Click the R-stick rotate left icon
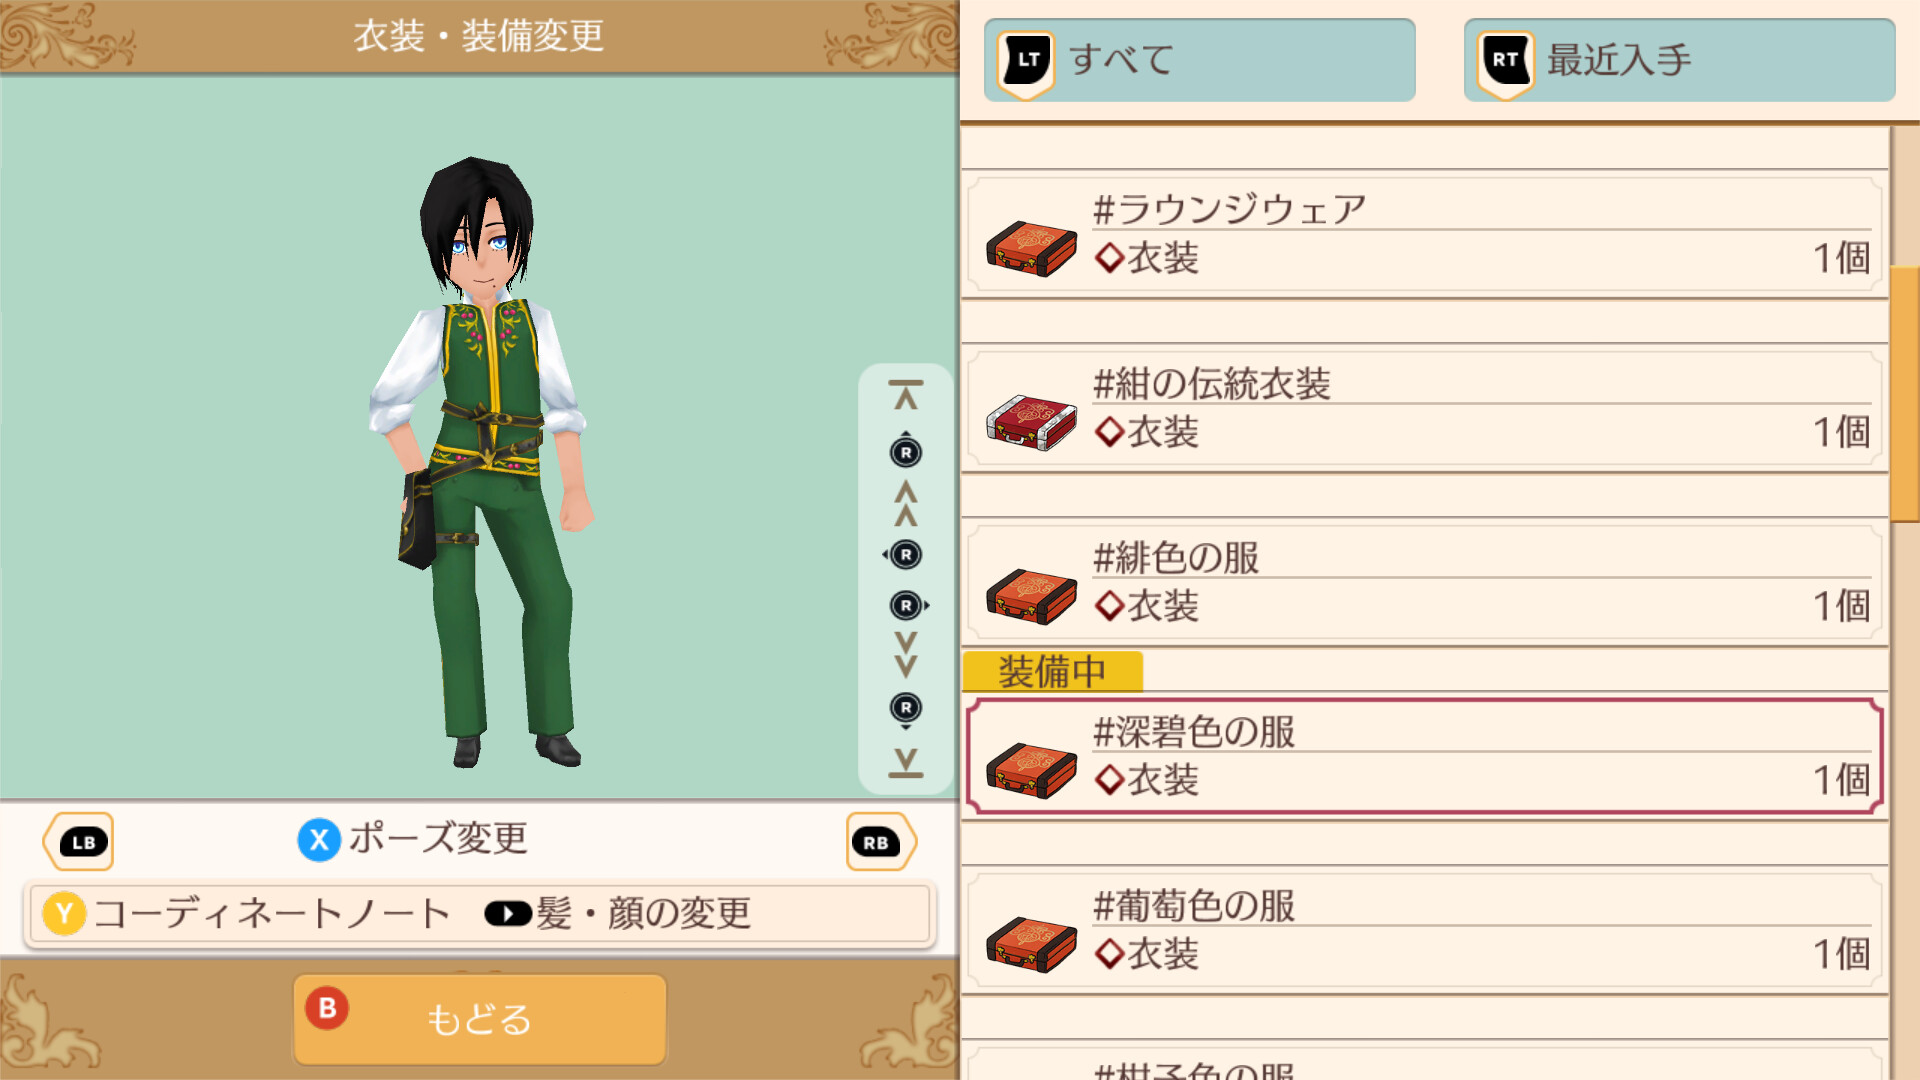 pyautogui.click(x=904, y=555)
